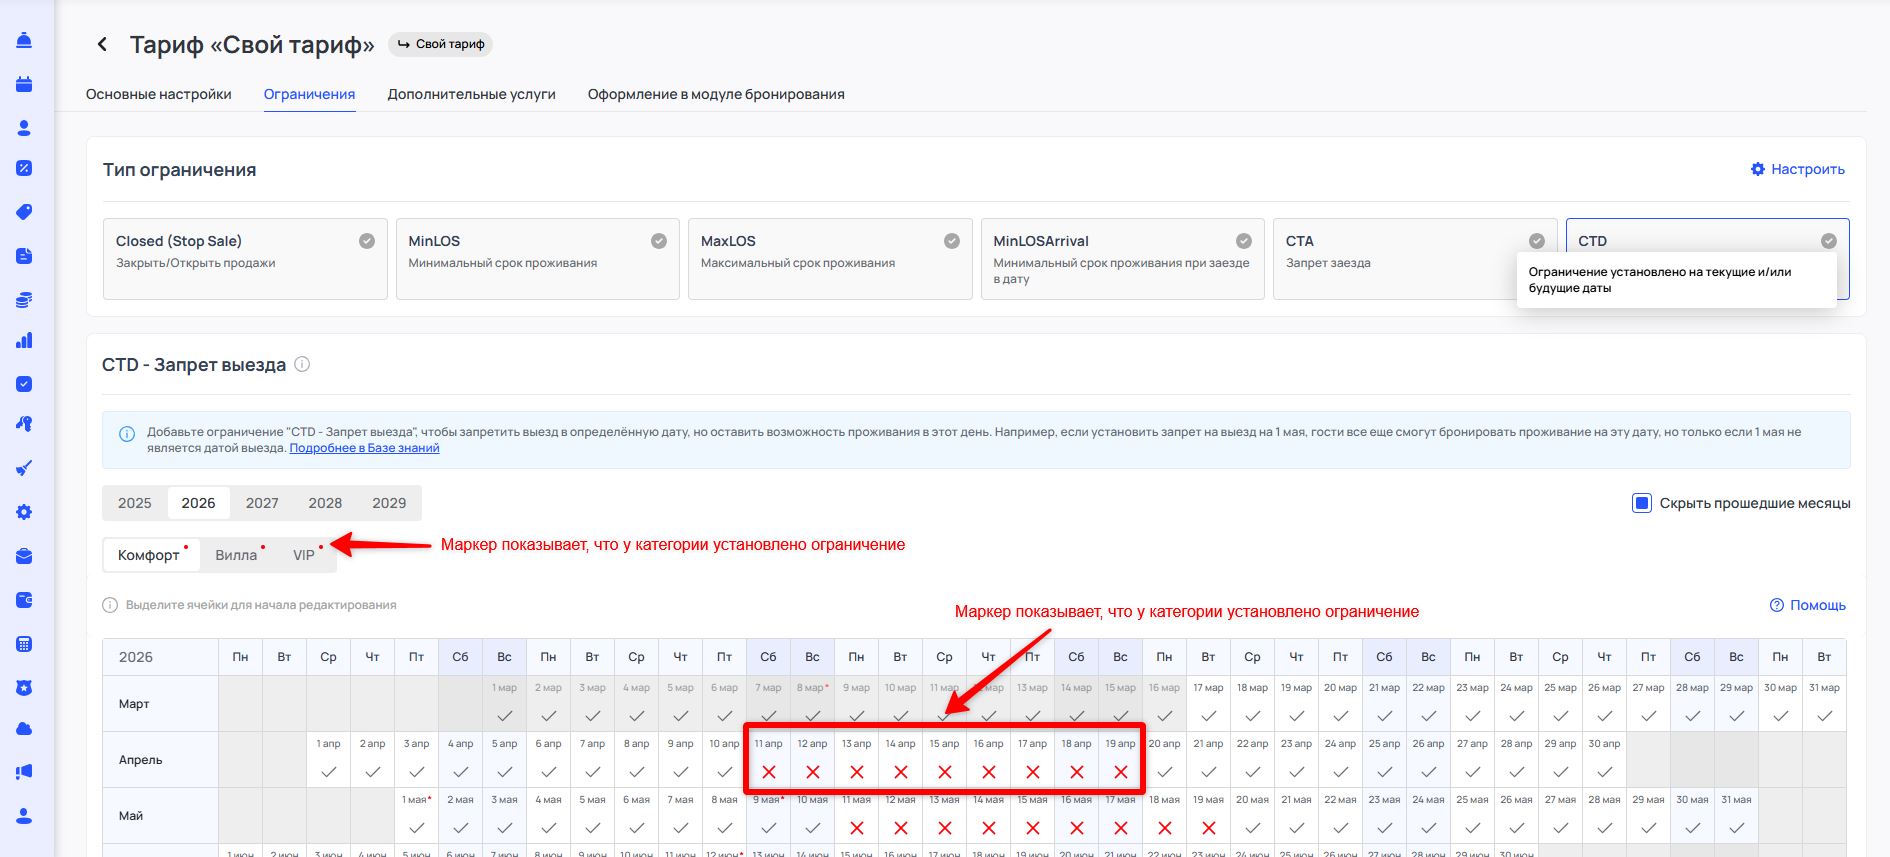Toggle the hide past months checkbox
The width and height of the screenshot is (1890, 857).
pos(1641,503)
